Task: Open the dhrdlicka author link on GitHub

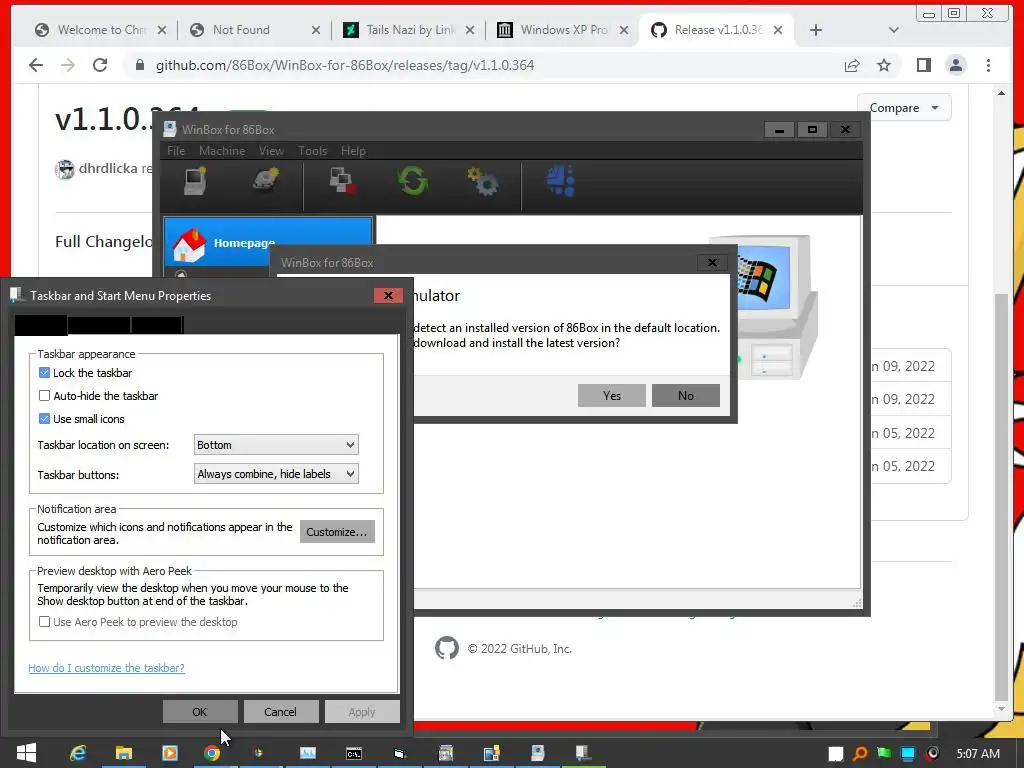Action: [x=108, y=168]
